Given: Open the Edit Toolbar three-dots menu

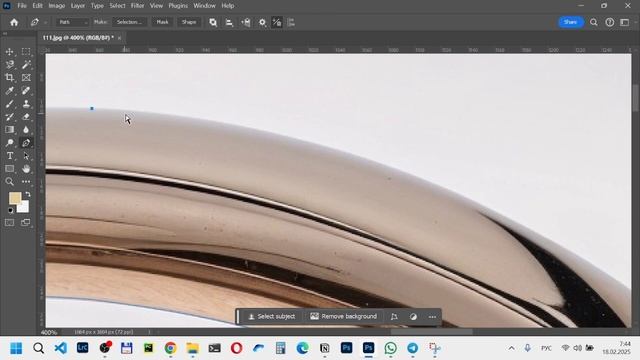Looking at the screenshot, I should coord(26,182).
